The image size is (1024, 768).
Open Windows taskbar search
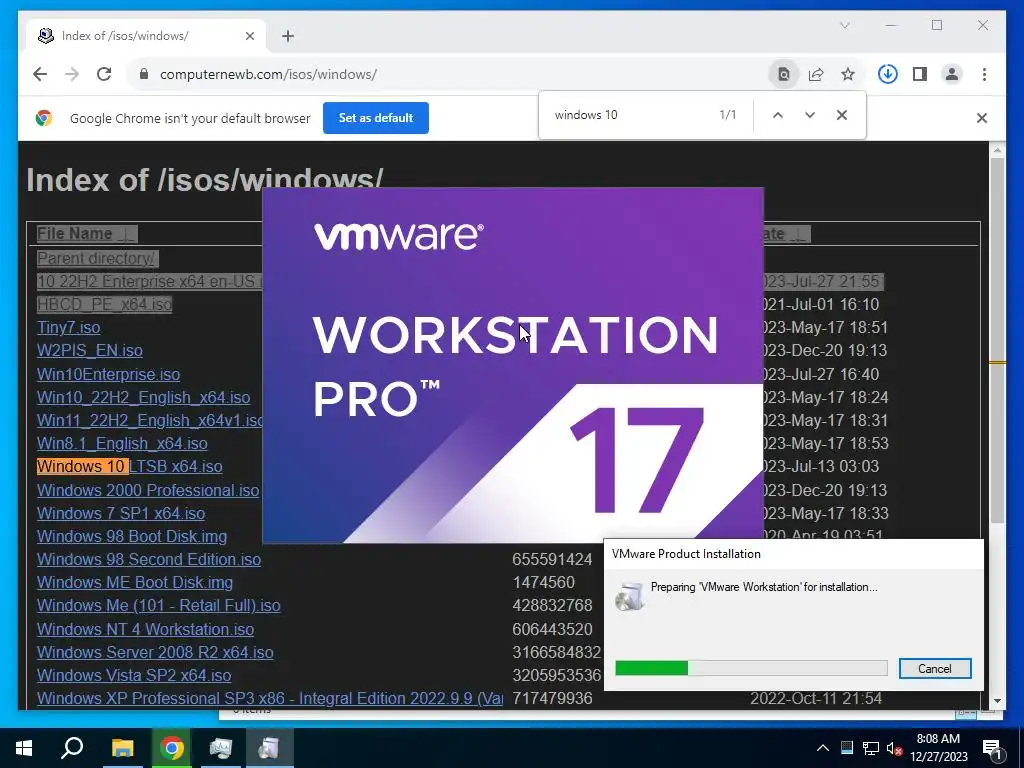(72, 748)
